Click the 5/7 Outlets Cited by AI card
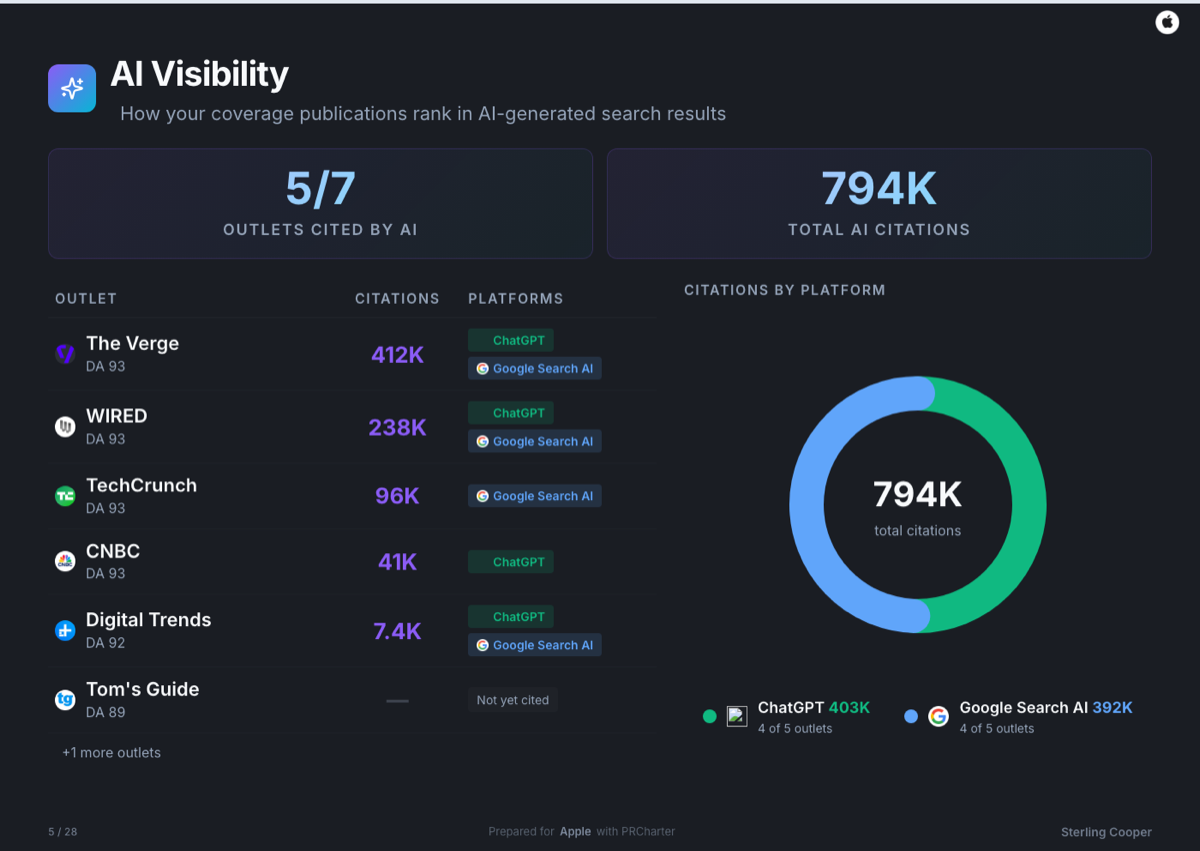Viewport: 1200px width, 851px height. (x=320, y=204)
